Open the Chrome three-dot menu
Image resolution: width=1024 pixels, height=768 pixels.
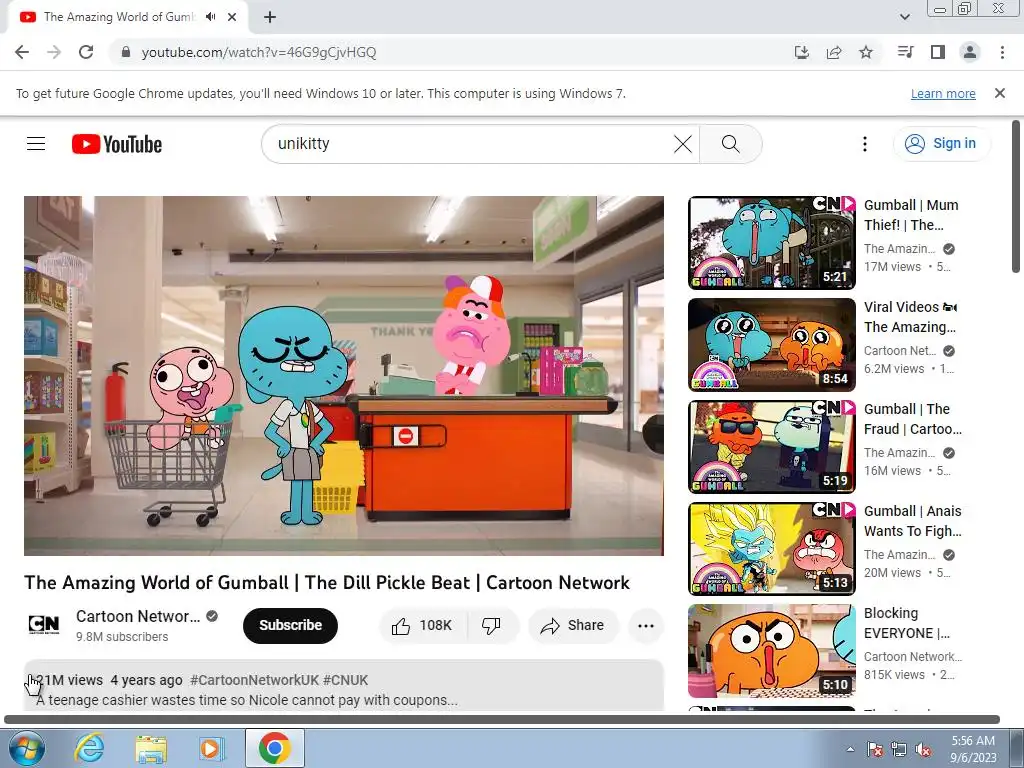[1002, 52]
